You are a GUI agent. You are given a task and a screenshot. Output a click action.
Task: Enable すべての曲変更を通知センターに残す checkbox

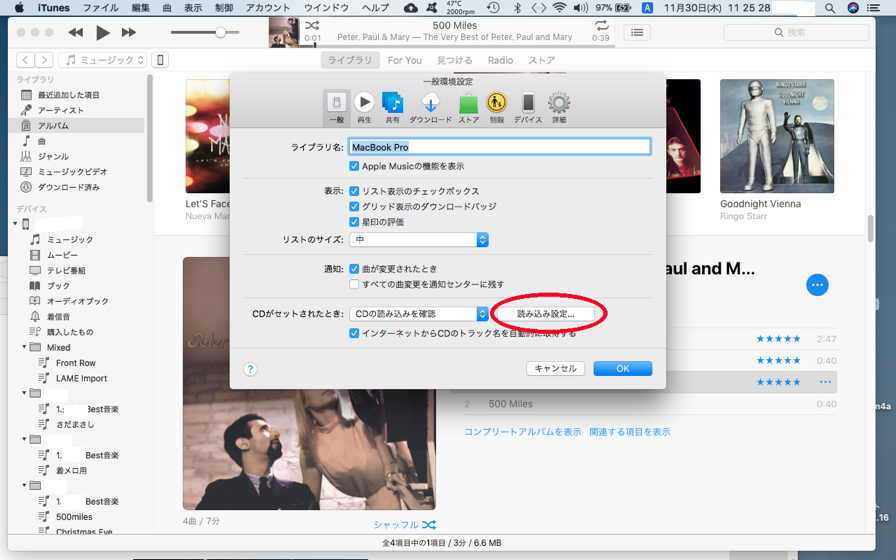(354, 284)
